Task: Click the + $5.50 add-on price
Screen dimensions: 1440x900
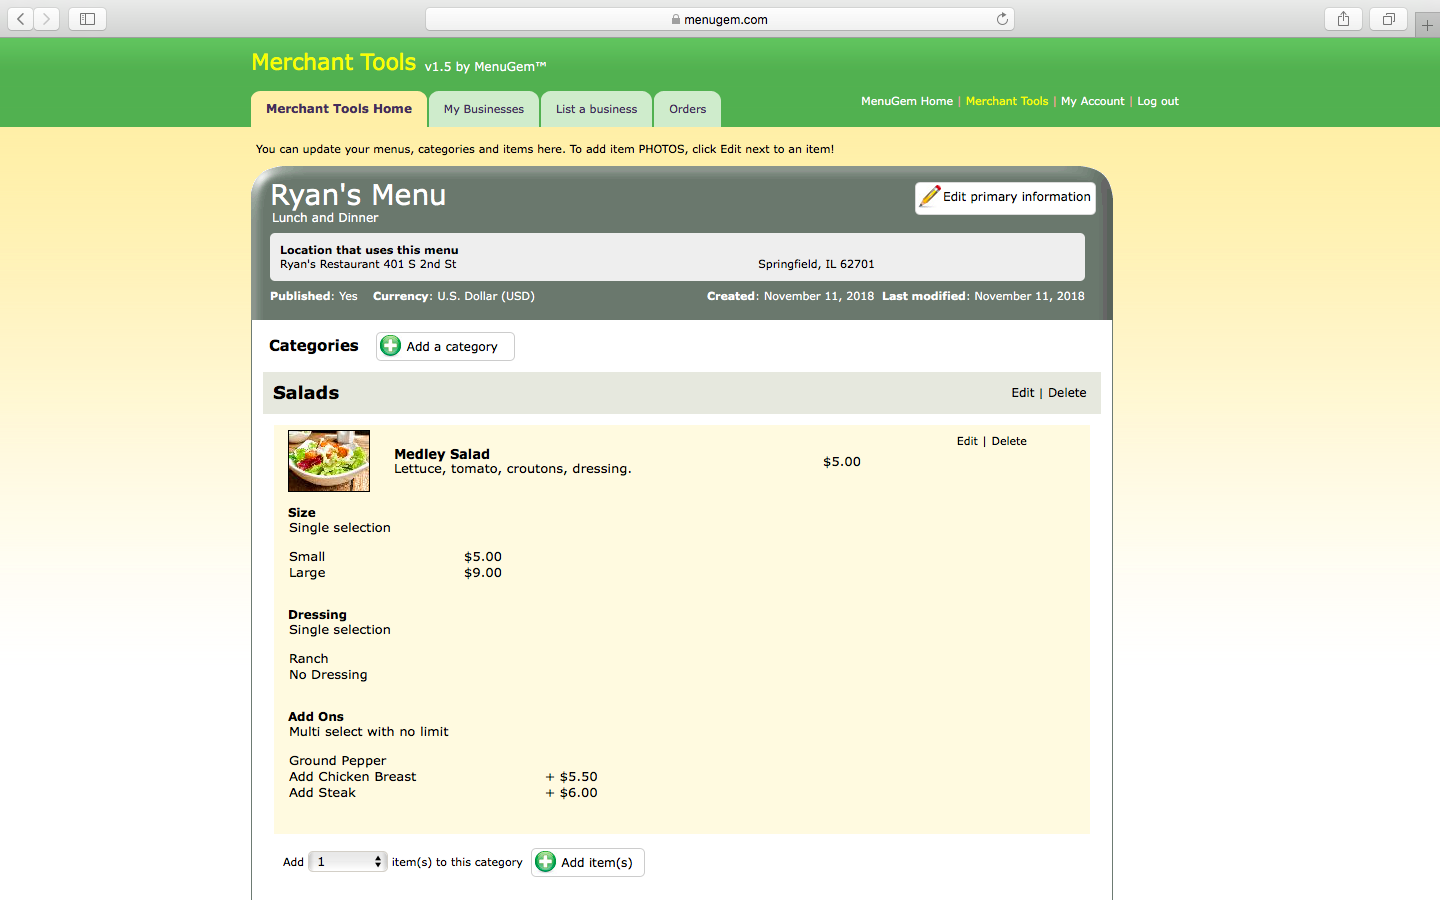Action: tap(572, 777)
